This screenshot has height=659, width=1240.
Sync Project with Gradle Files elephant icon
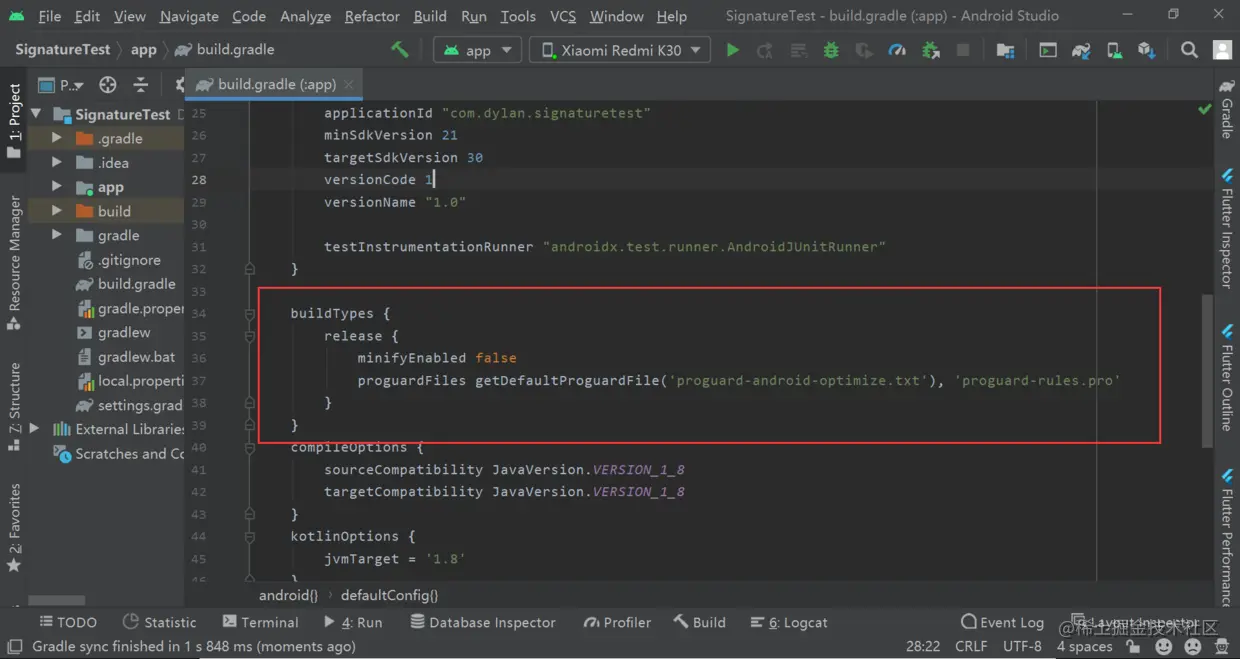tap(1081, 50)
